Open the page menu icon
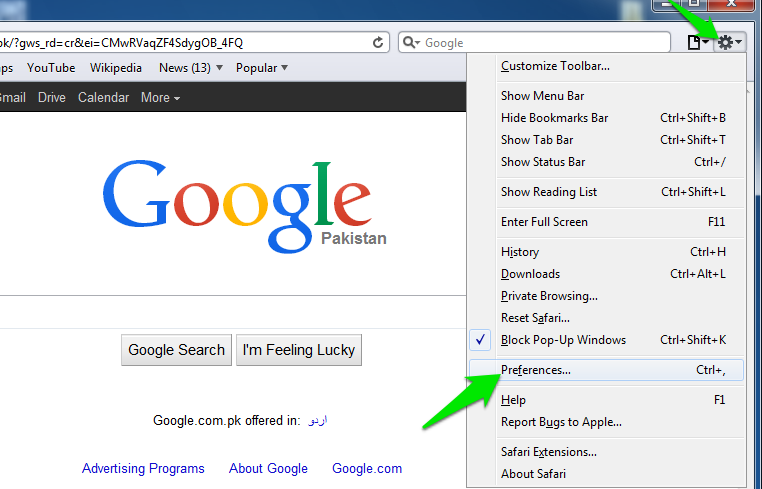Screen dimensions: 762x489 point(698,43)
